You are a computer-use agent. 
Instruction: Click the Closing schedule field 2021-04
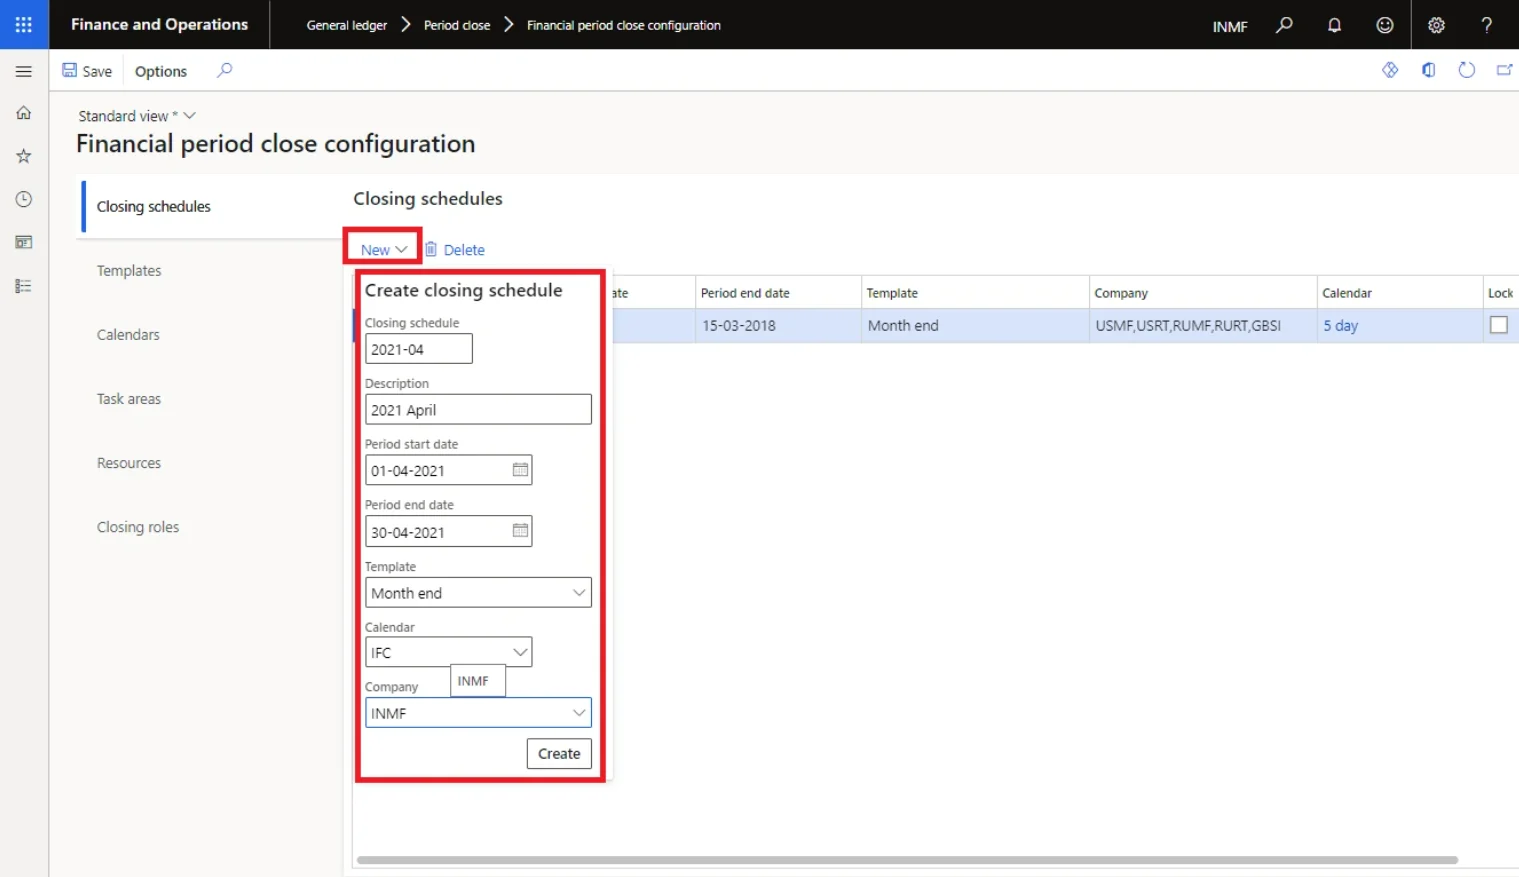(418, 349)
